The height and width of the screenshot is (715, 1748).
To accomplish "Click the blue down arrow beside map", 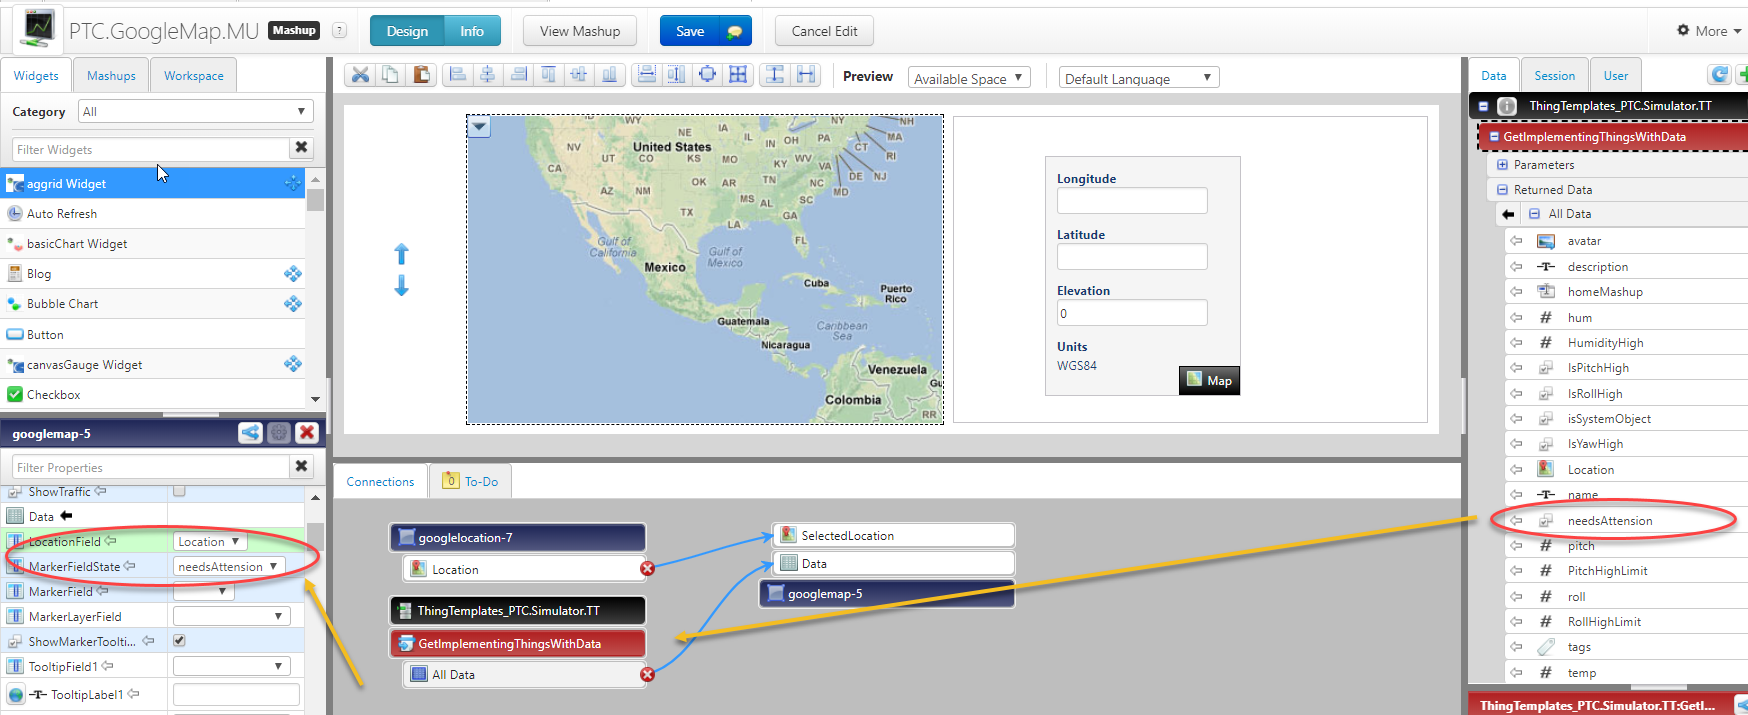I will [x=401, y=286].
